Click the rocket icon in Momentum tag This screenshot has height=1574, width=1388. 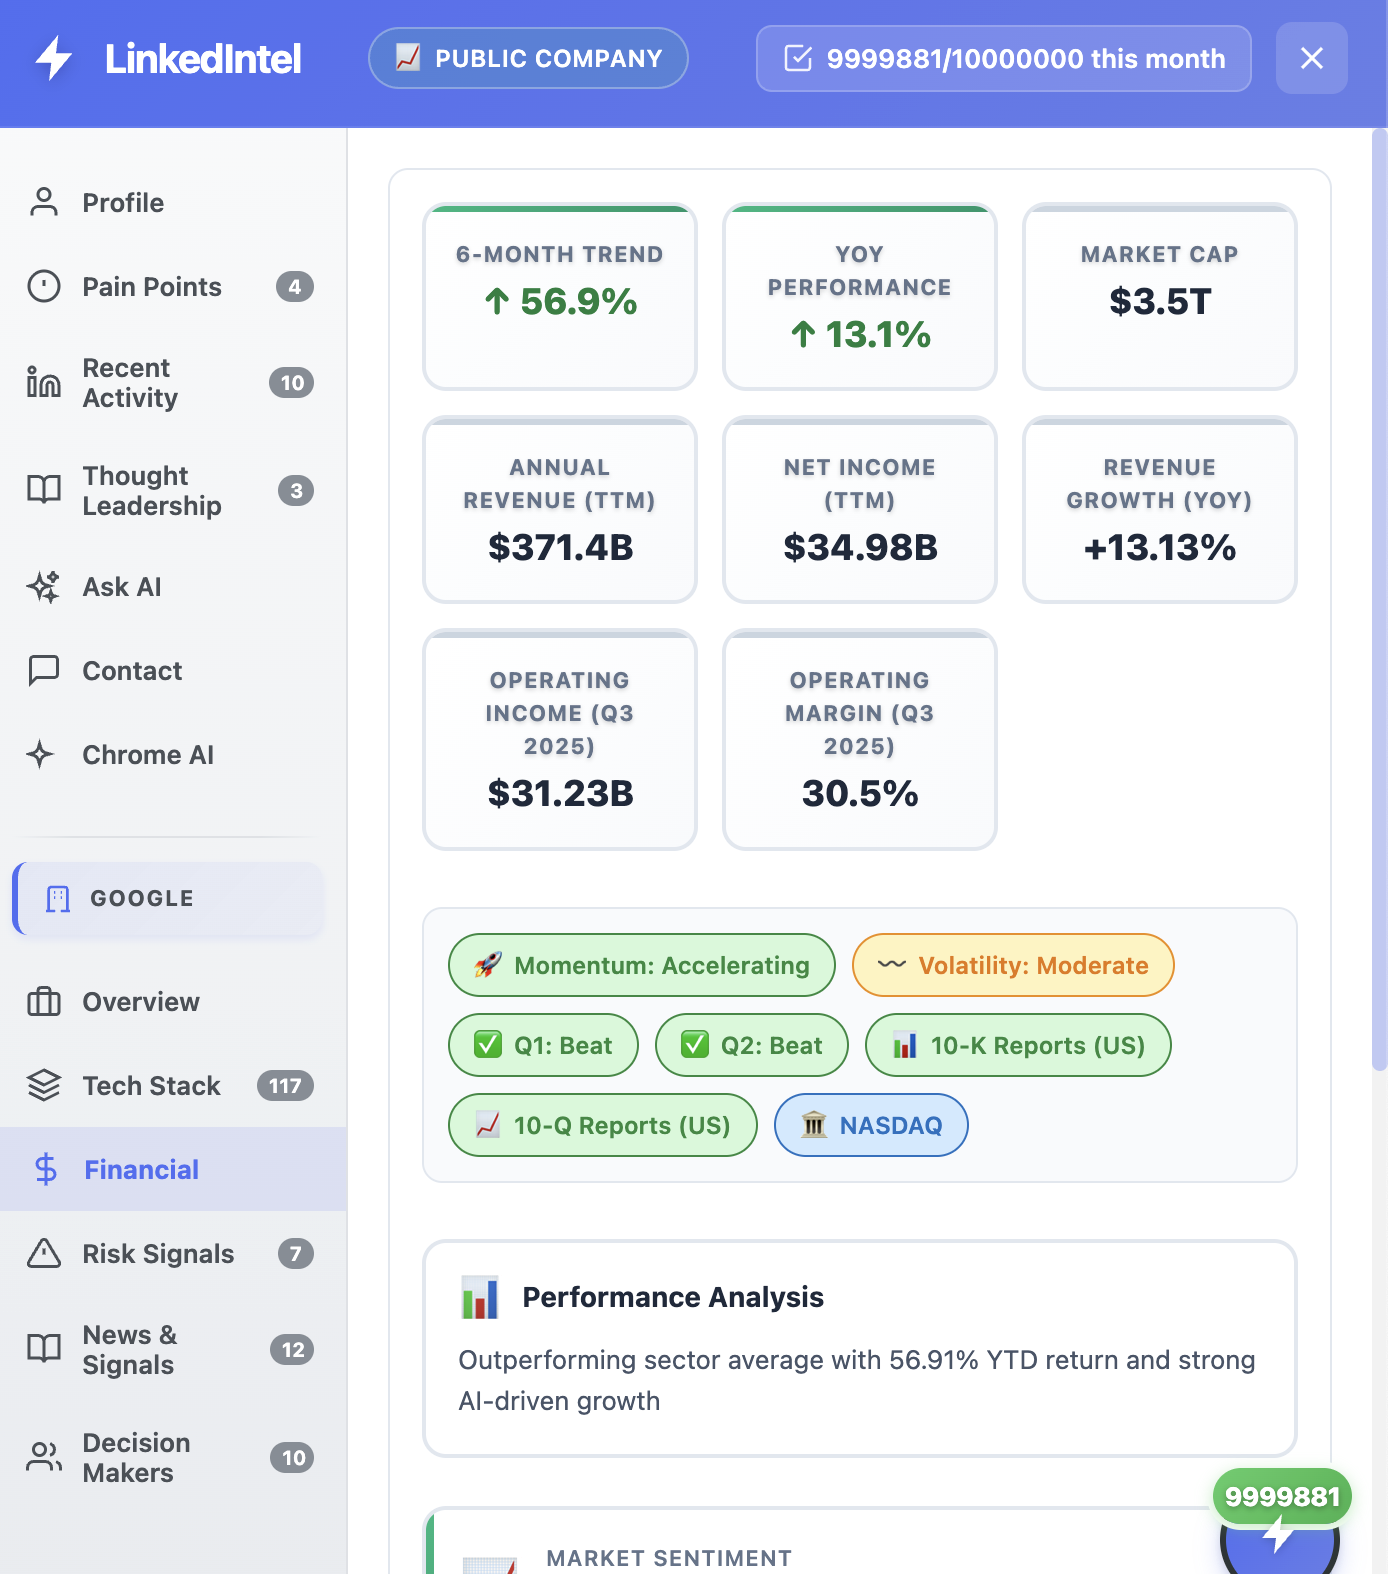(488, 965)
